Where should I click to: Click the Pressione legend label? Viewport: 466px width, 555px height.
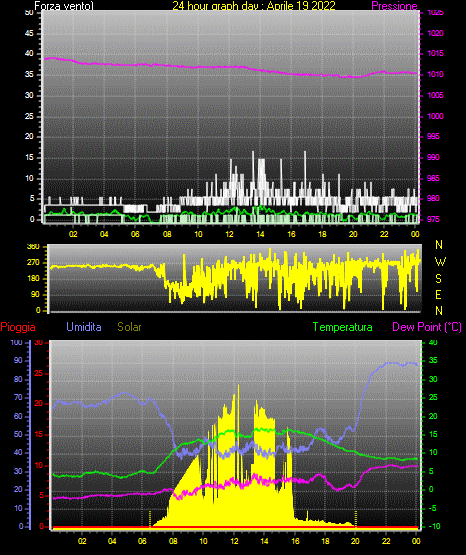394,6
